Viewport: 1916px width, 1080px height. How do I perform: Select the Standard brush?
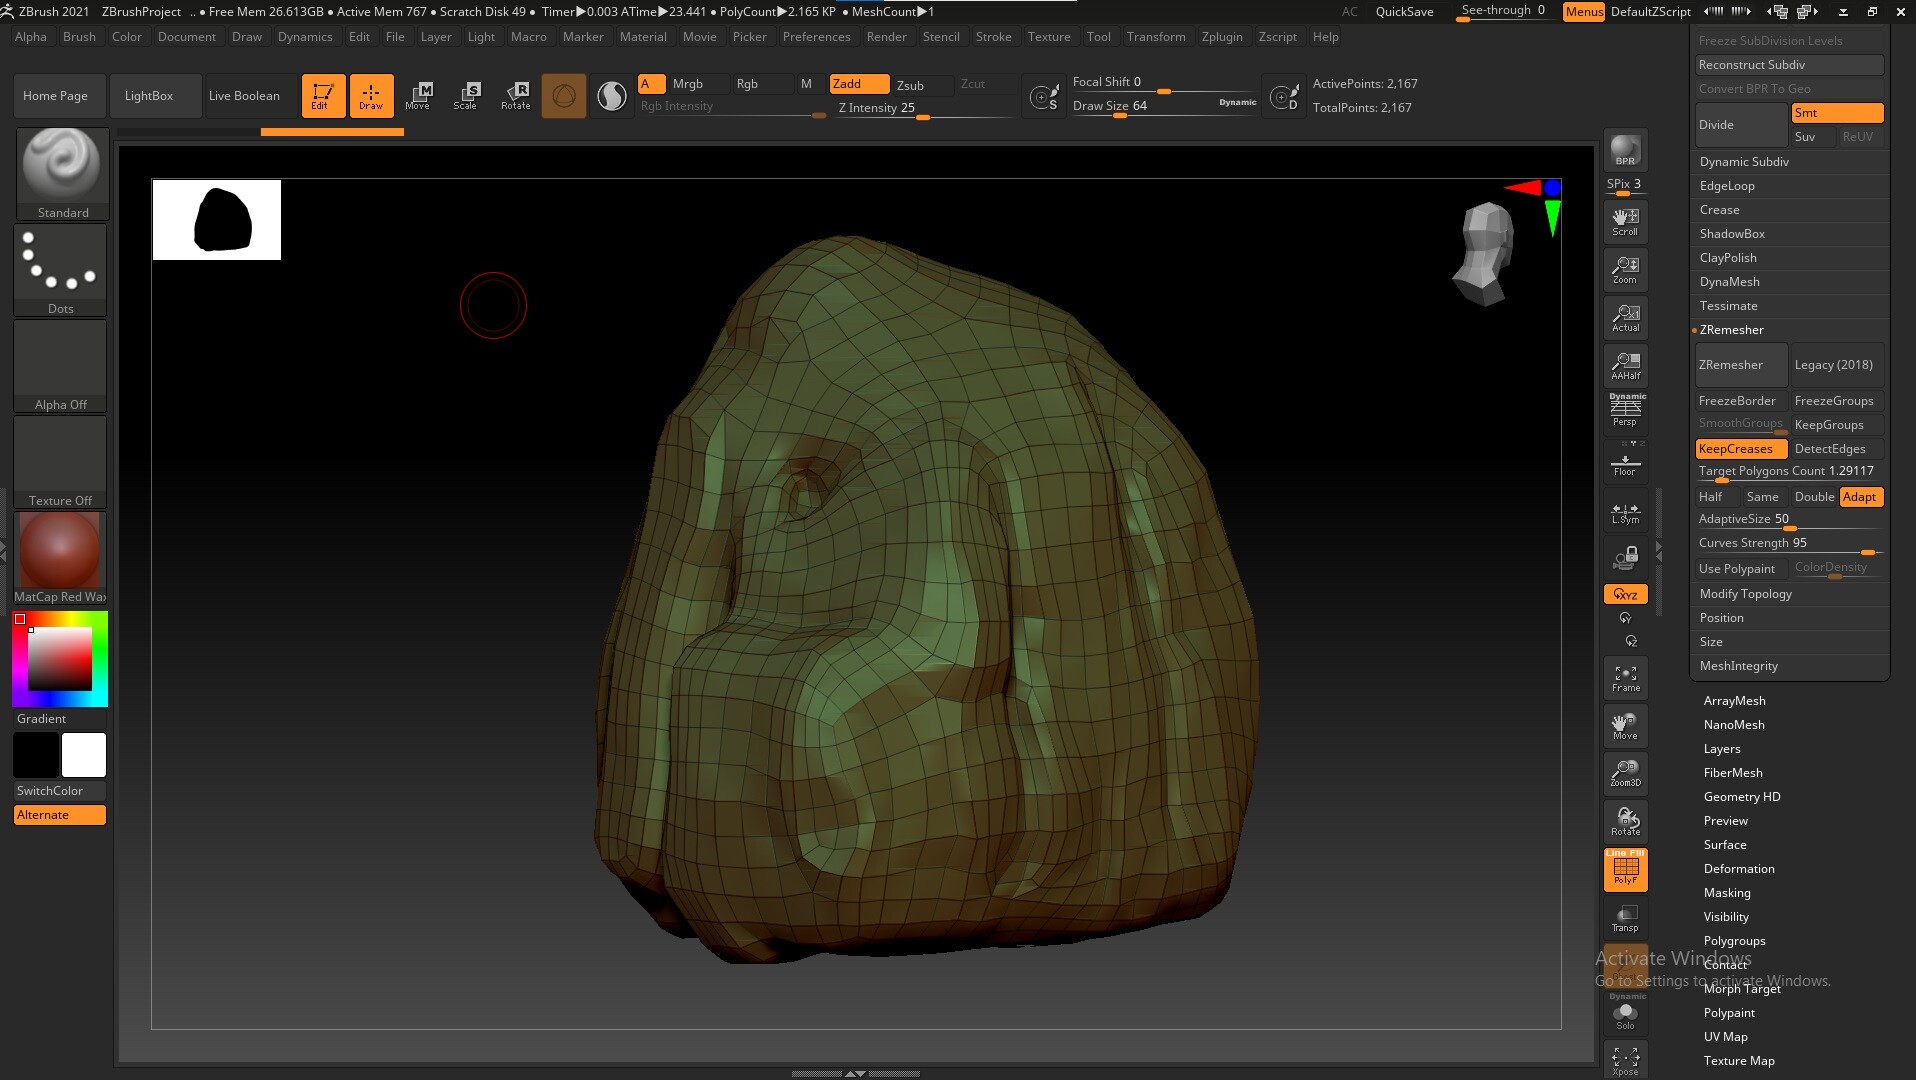(62, 165)
